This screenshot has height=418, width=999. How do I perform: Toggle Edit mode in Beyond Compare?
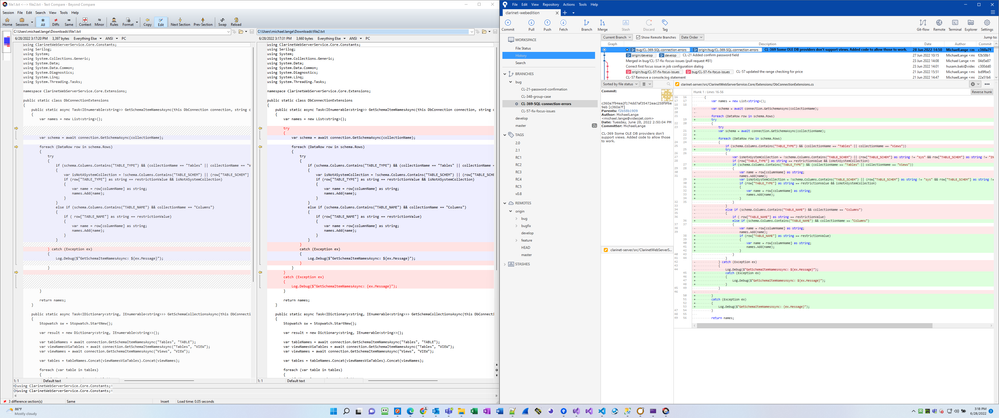coord(160,22)
